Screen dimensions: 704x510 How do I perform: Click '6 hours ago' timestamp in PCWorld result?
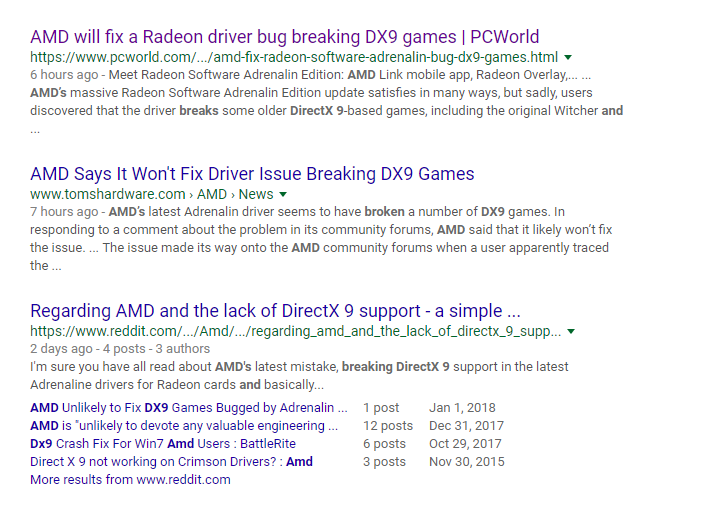[x=64, y=75]
